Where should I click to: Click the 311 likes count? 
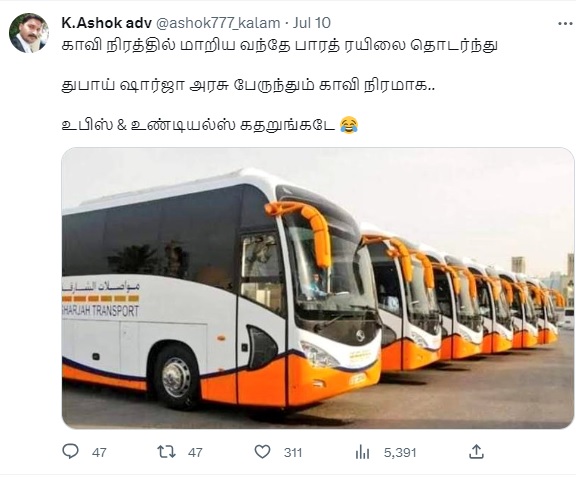point(293,452)
